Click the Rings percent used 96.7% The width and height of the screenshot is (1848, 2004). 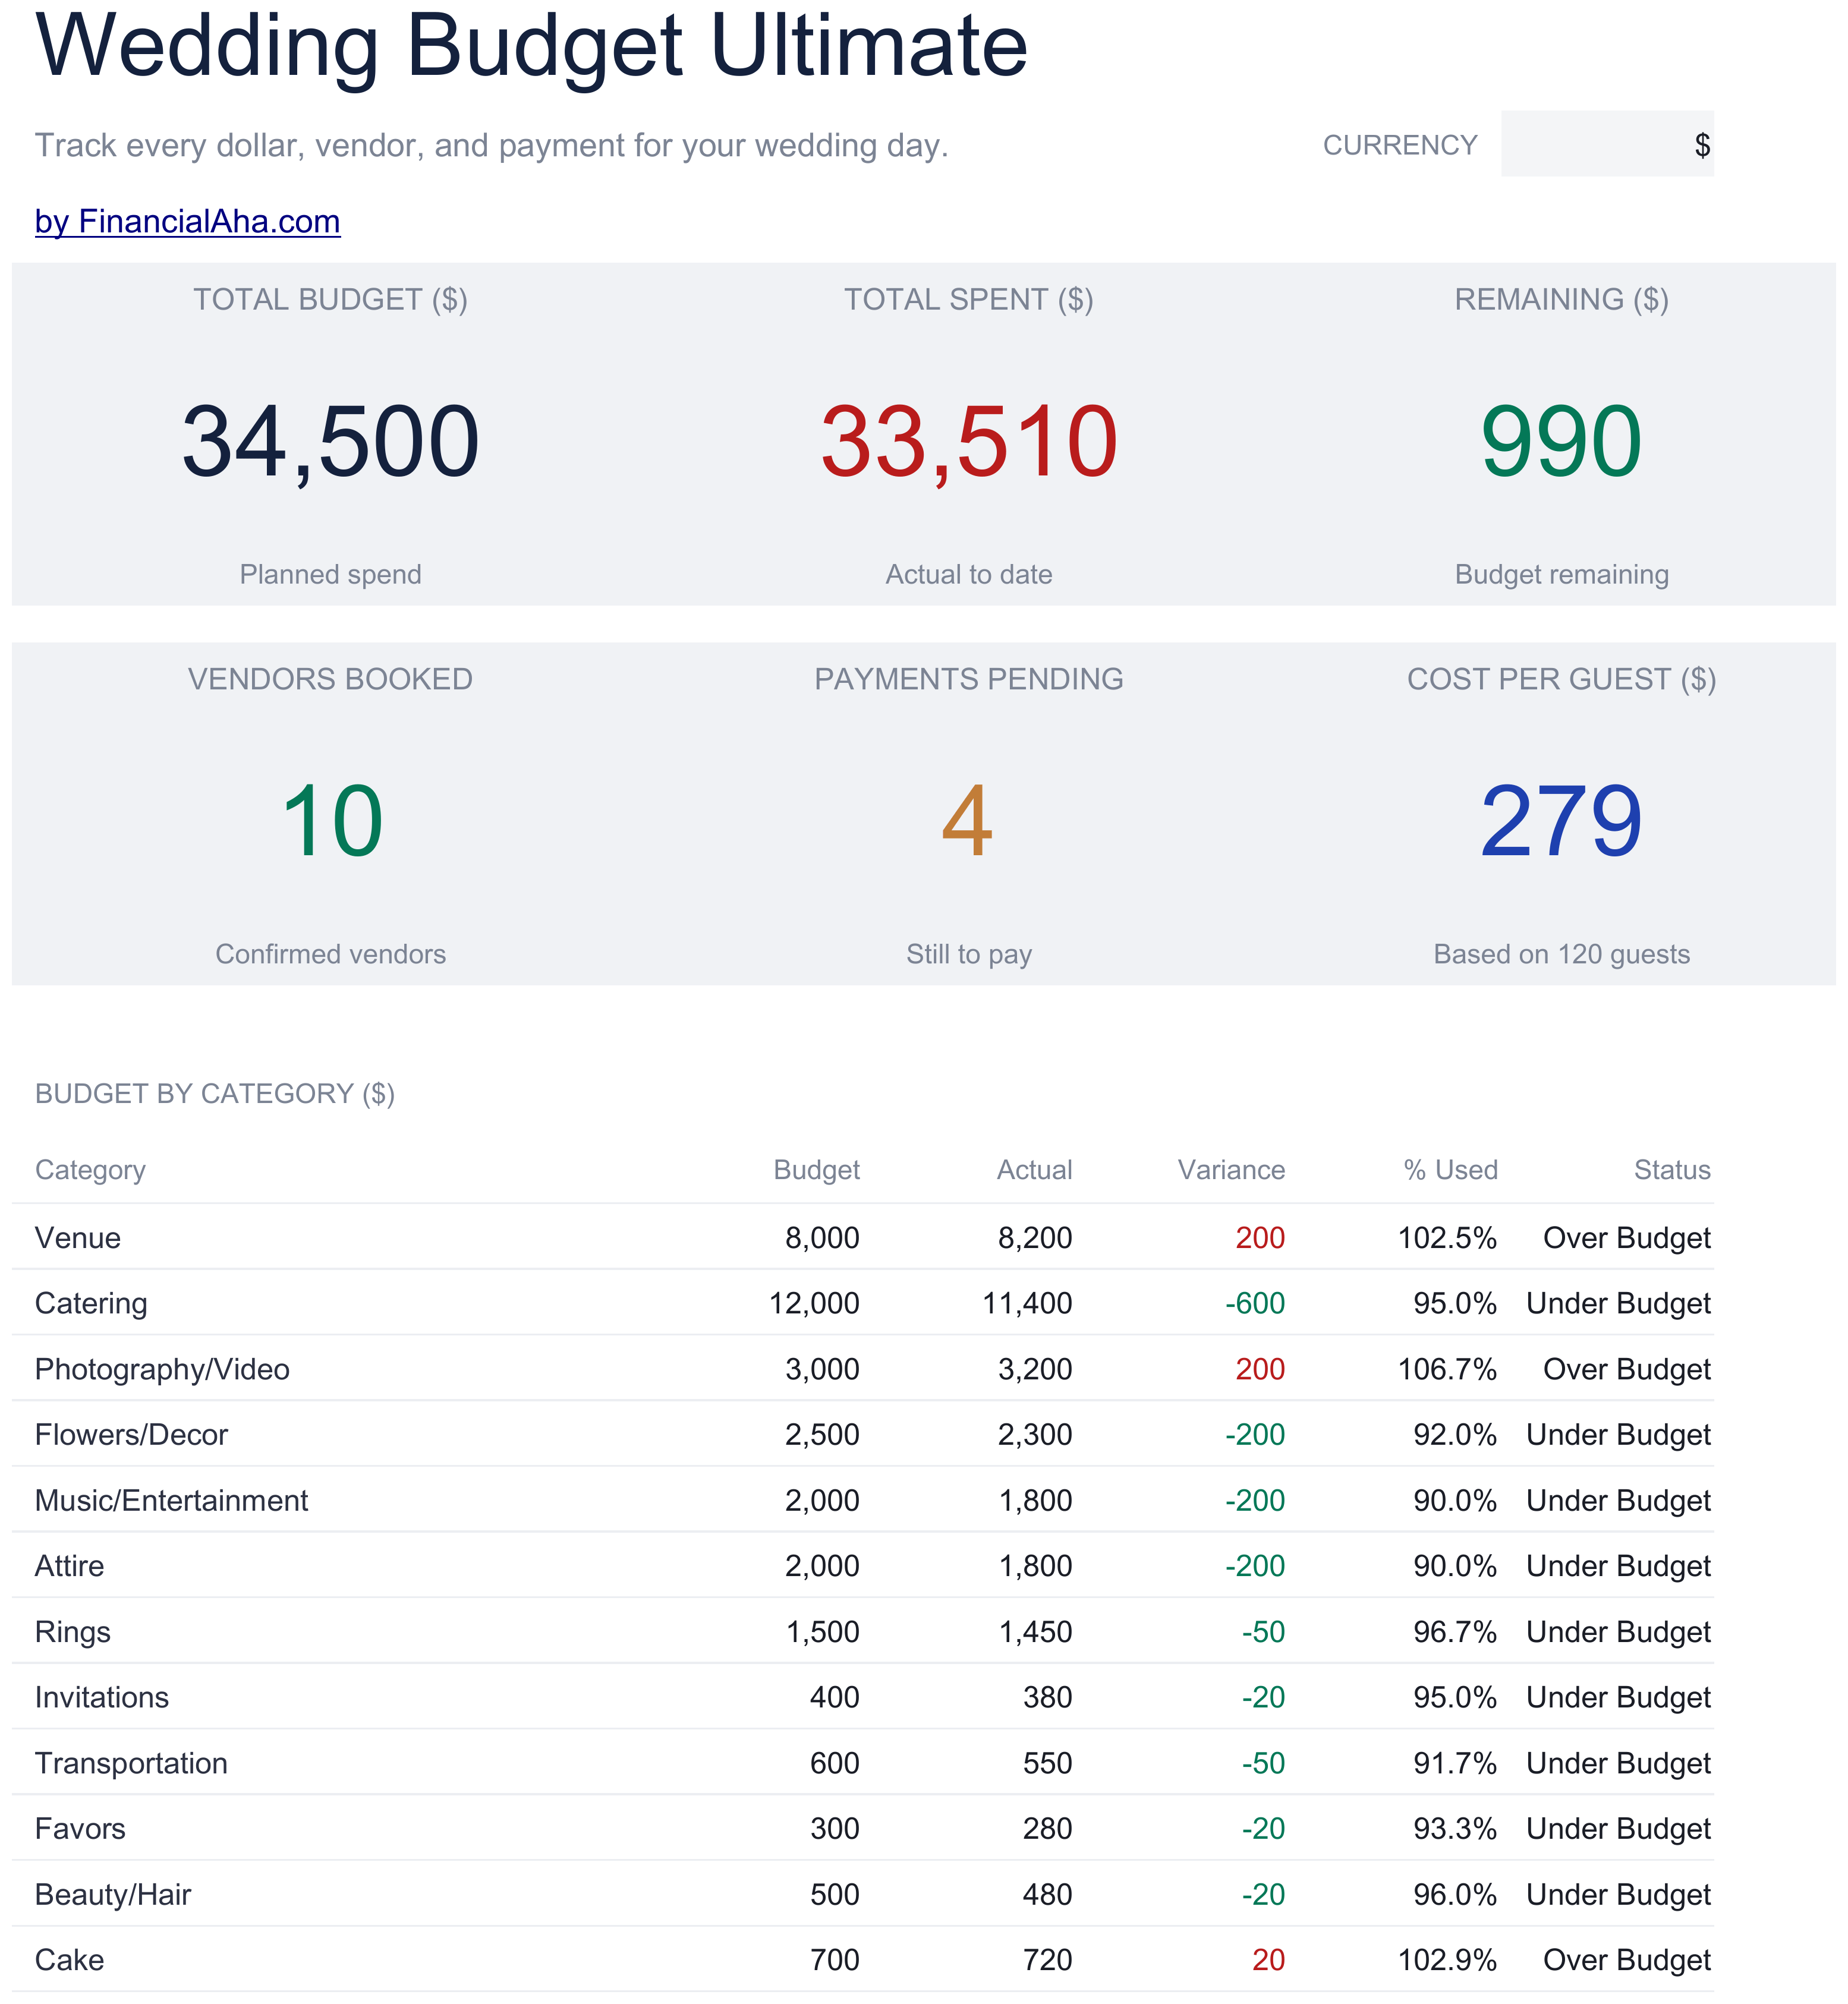[1455, 1631]
